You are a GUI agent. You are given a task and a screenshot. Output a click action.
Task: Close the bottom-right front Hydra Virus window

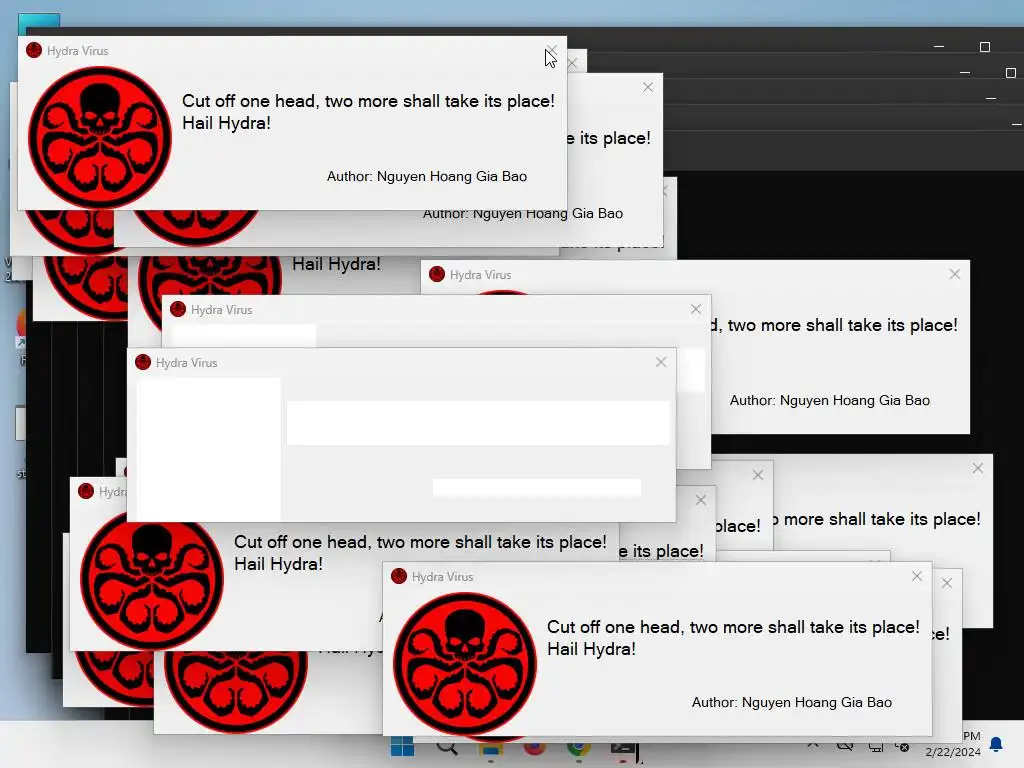coord(917,576)
